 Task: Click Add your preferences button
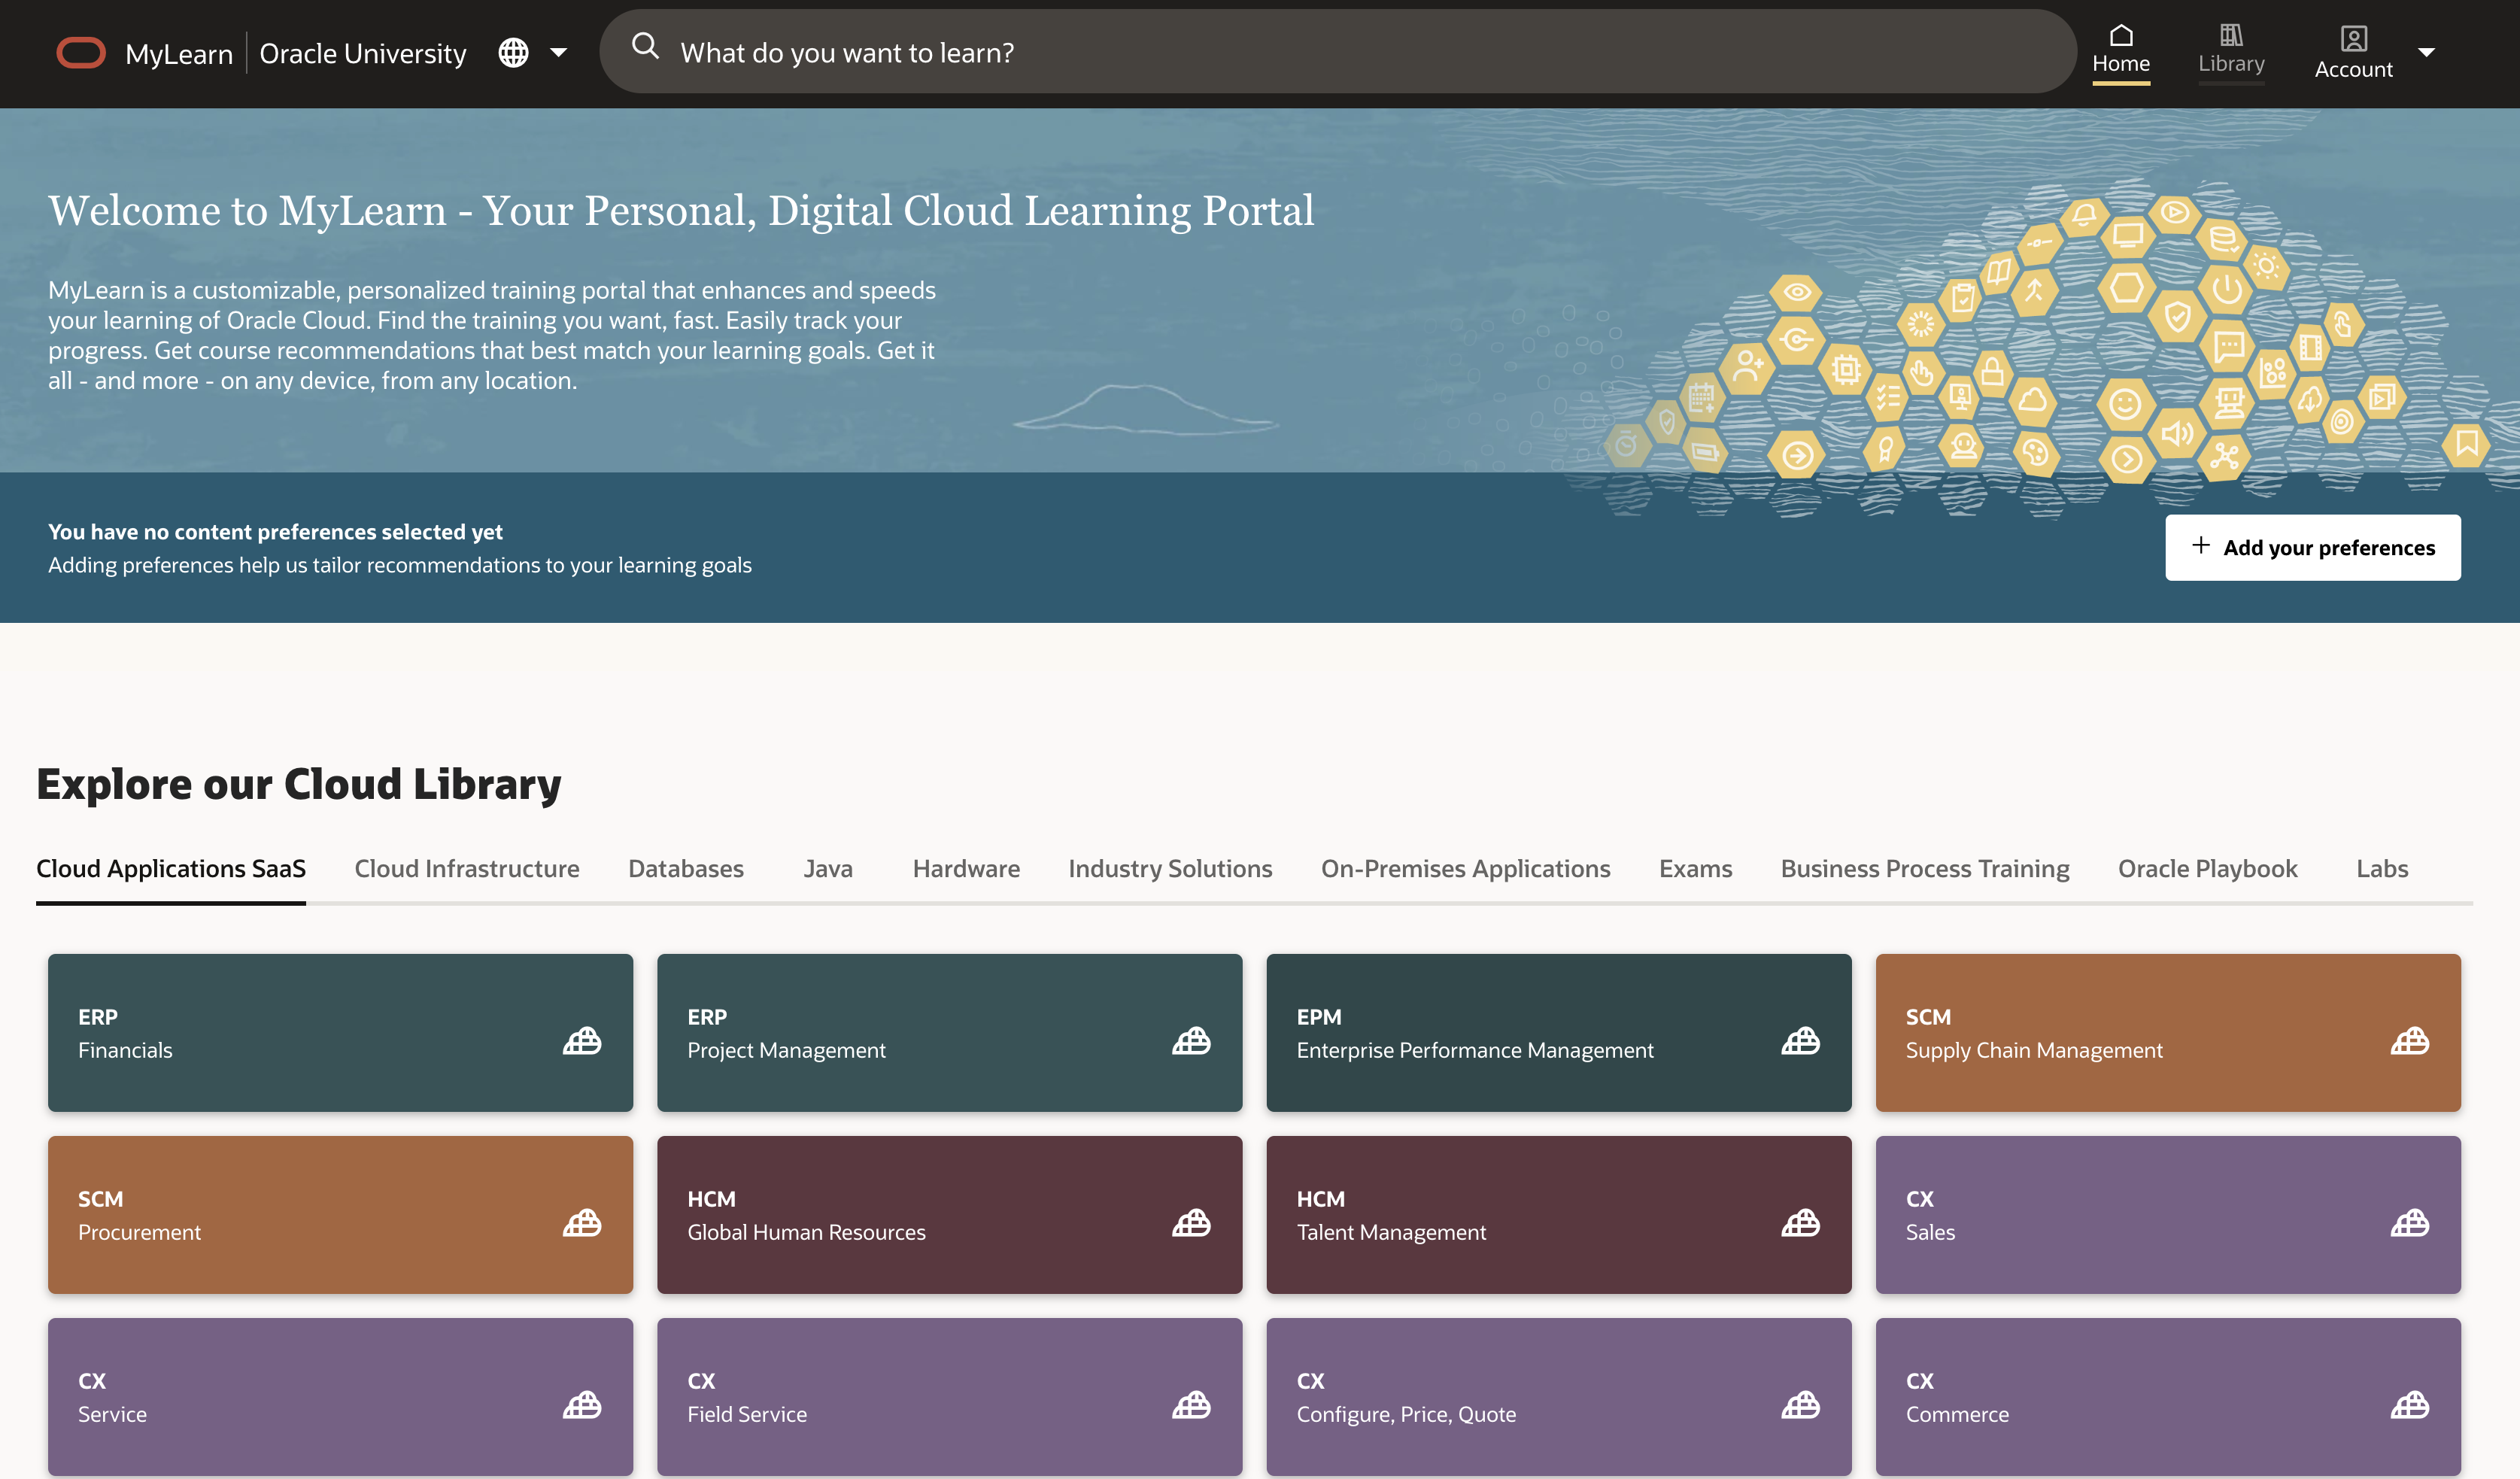[2313, 547]
